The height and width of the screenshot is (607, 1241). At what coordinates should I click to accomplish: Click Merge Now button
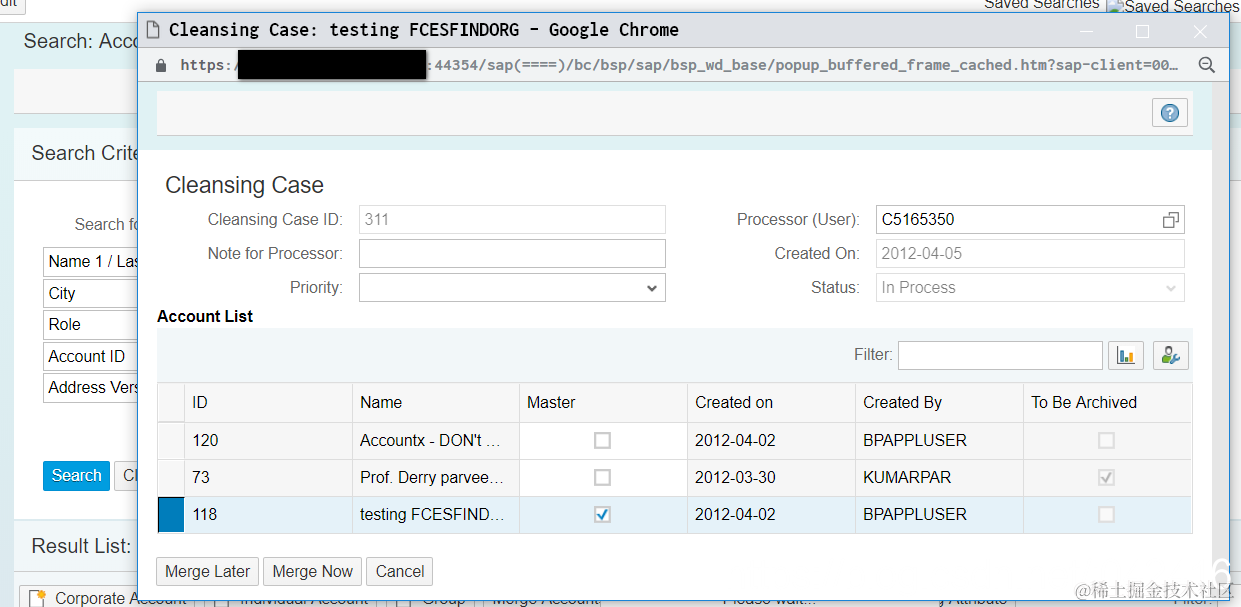tap(313, 572)
